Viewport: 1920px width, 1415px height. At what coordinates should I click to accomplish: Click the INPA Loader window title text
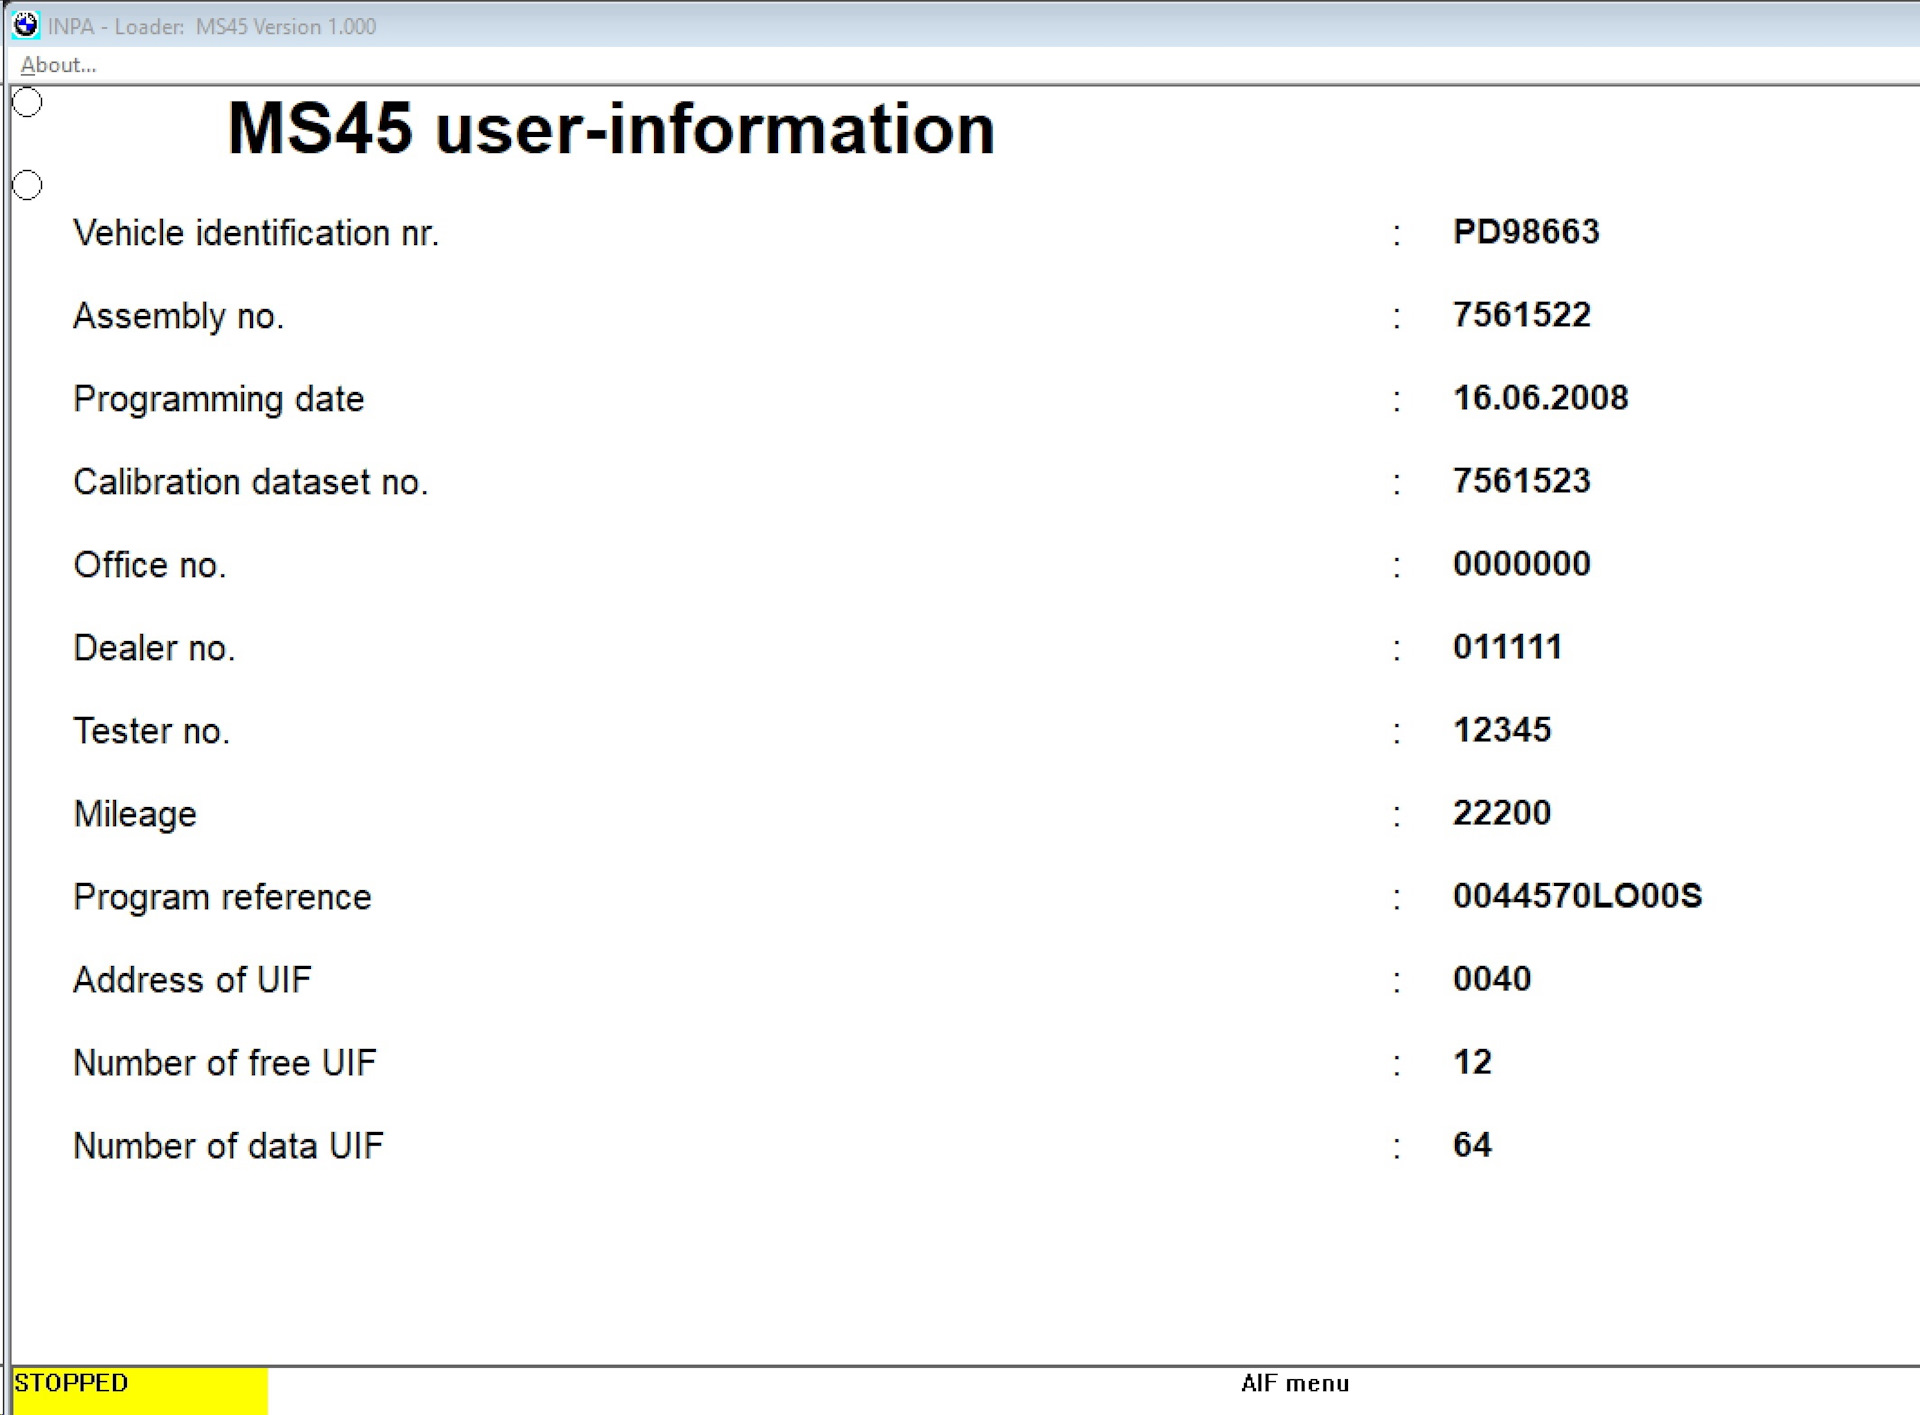coord(212,27)
